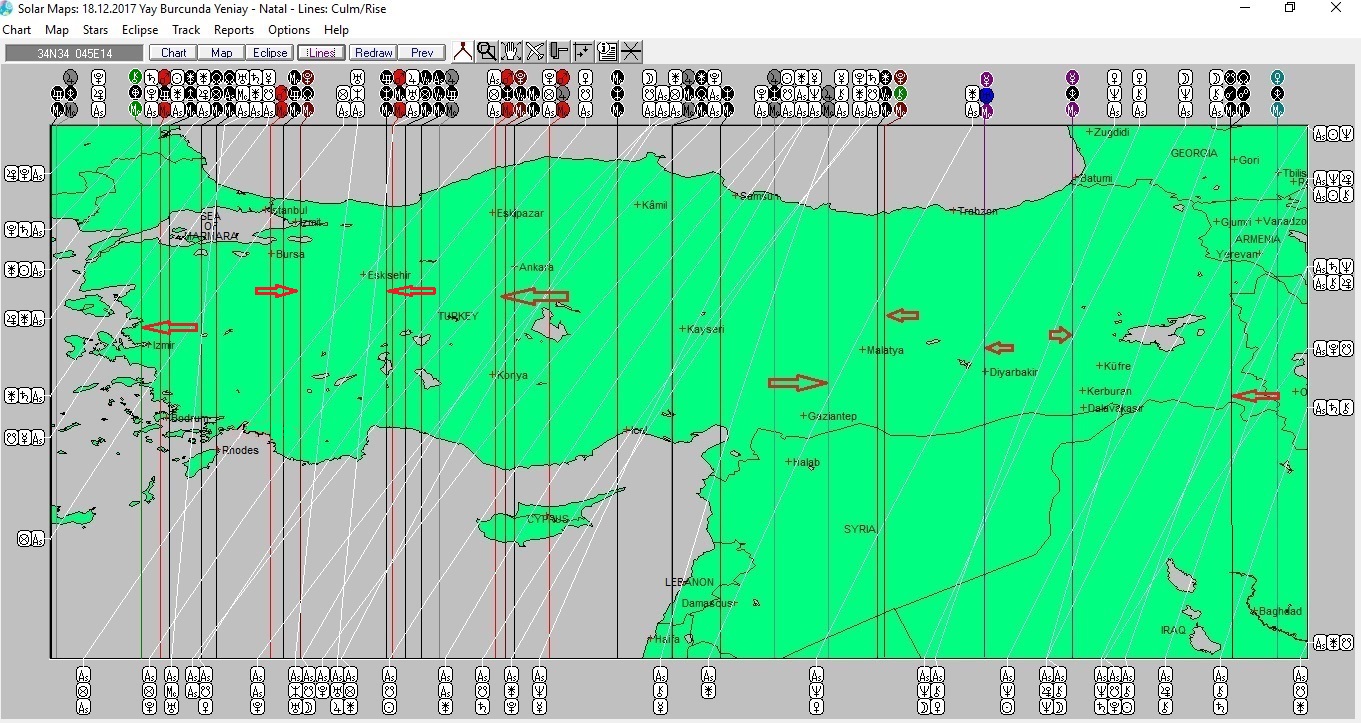Click the crossing lines toolbar icon
Image resolution: width=1361 pixels, height=723 pixels.
631,52
